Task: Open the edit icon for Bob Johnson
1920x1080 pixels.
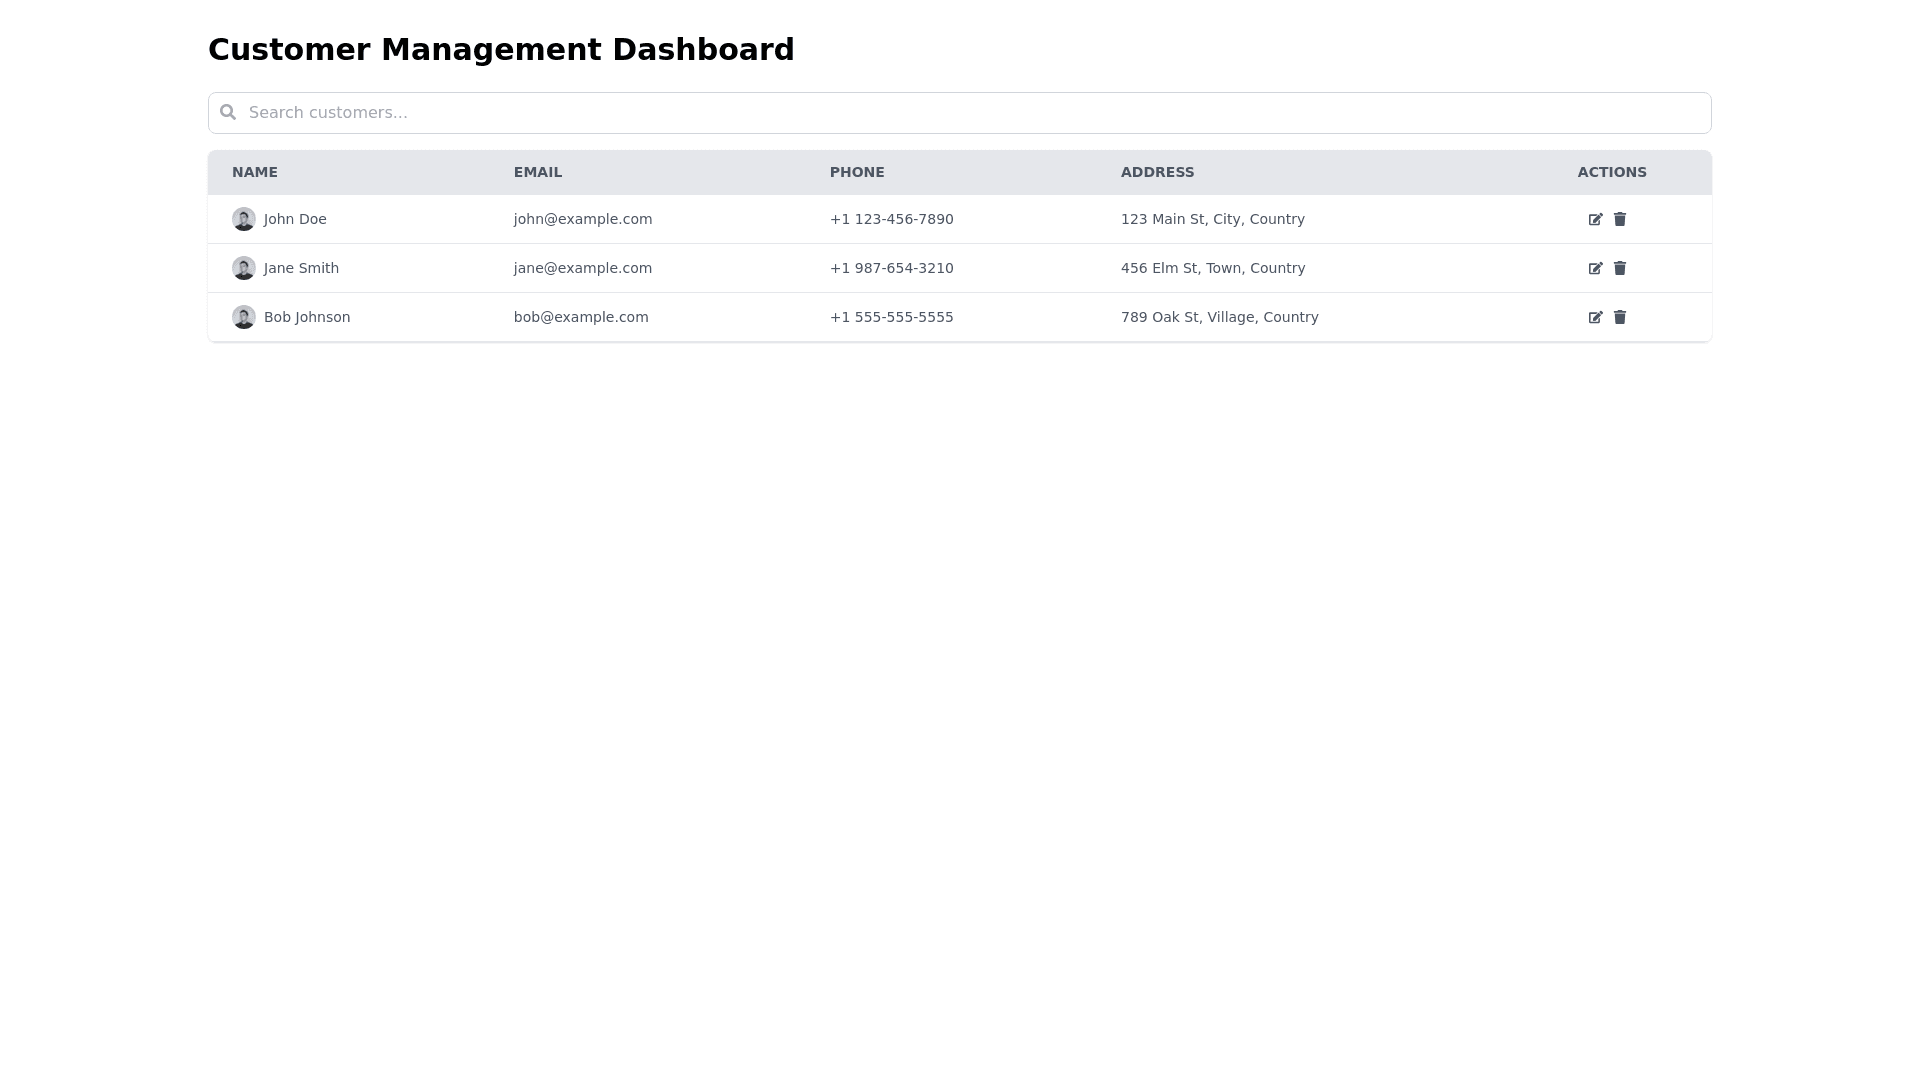Action: pyautogui.click(x=1595, y=317)
